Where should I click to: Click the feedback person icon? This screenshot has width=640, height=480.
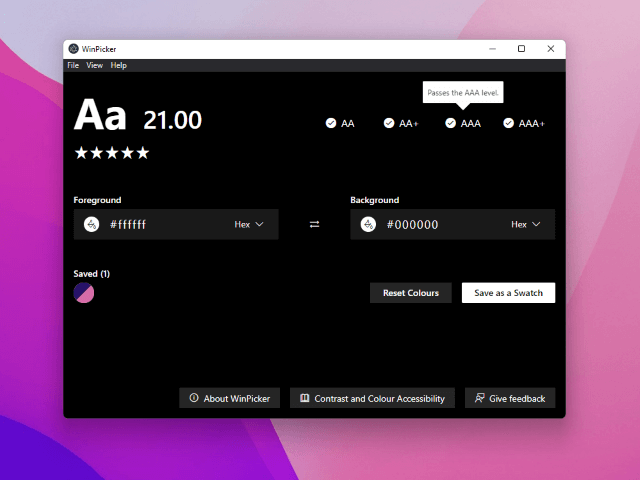(x=480, y=398)
